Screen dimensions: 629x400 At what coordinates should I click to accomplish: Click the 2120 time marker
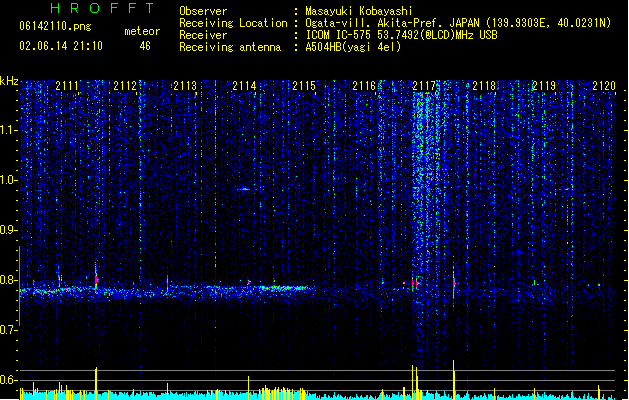[604, 86]
